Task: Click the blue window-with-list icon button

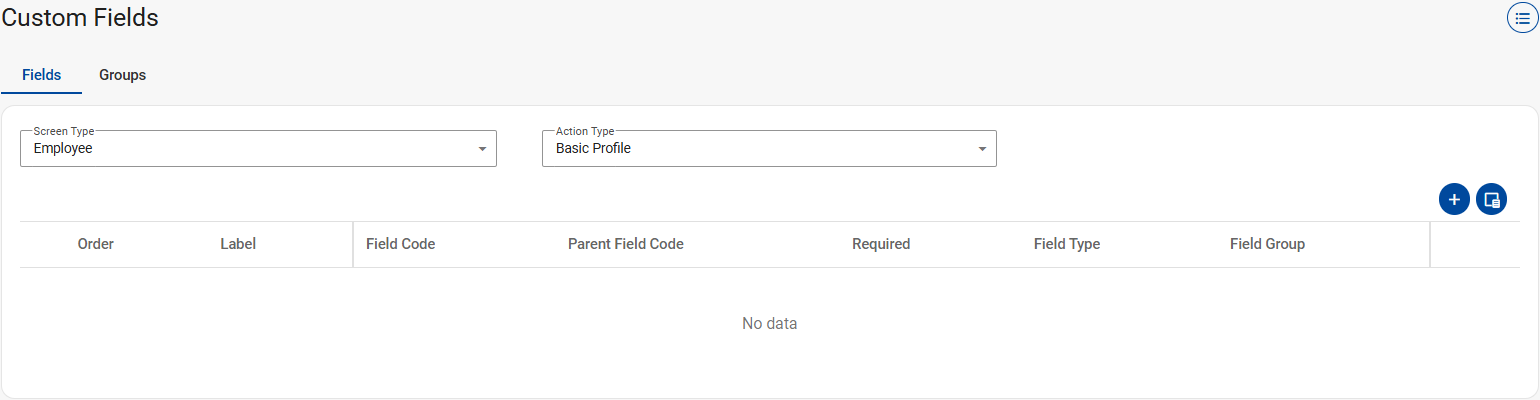Action: point(1491,199)
